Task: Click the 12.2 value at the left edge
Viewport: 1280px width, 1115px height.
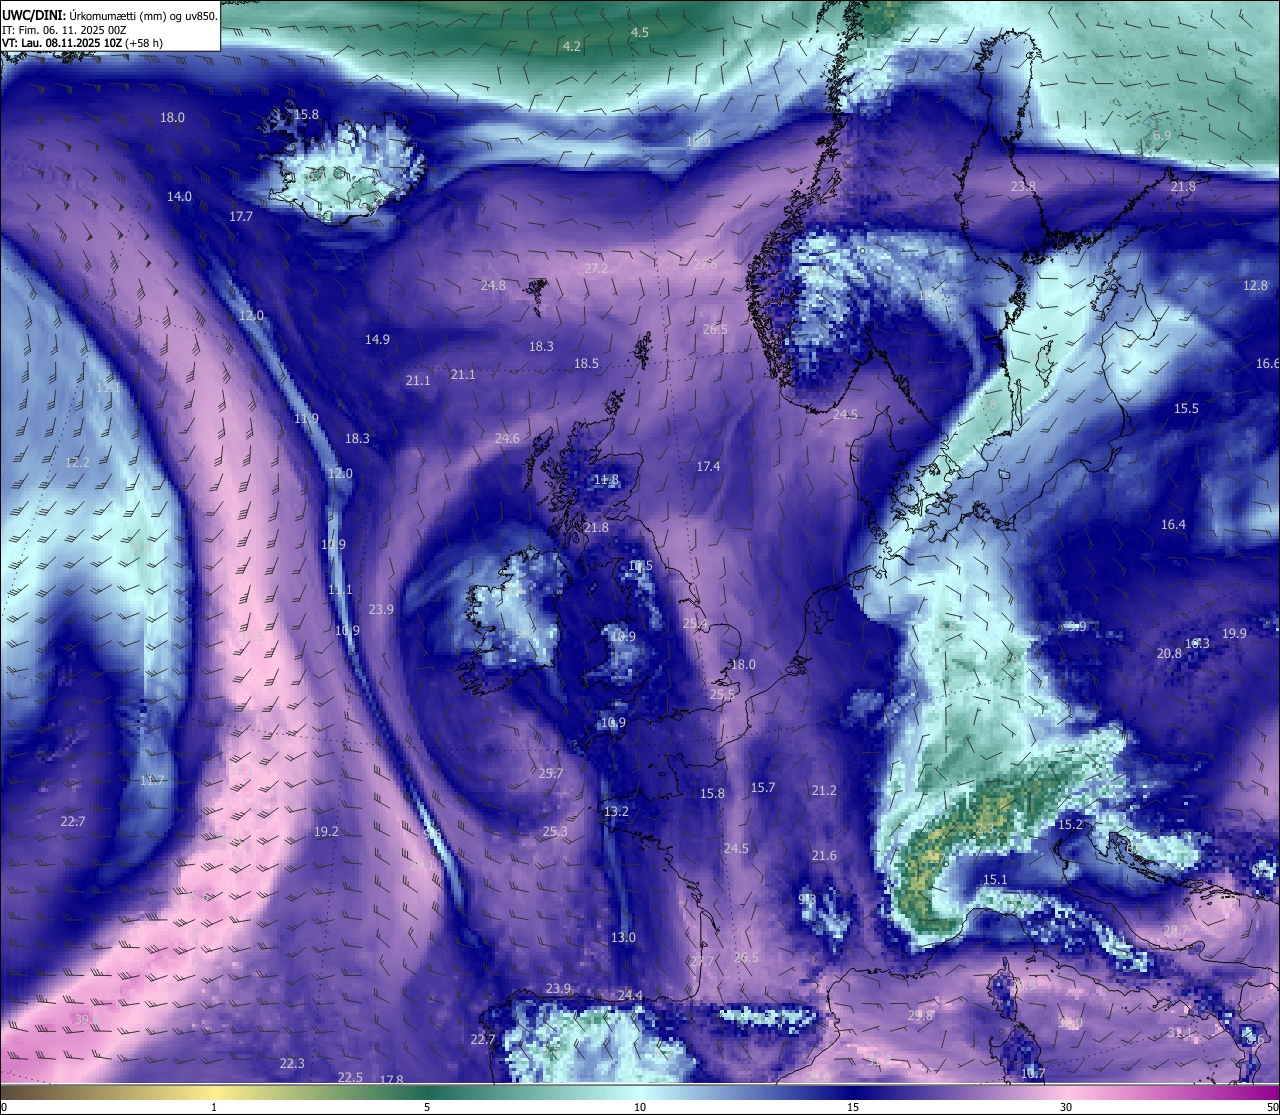Action: (77, 462)
